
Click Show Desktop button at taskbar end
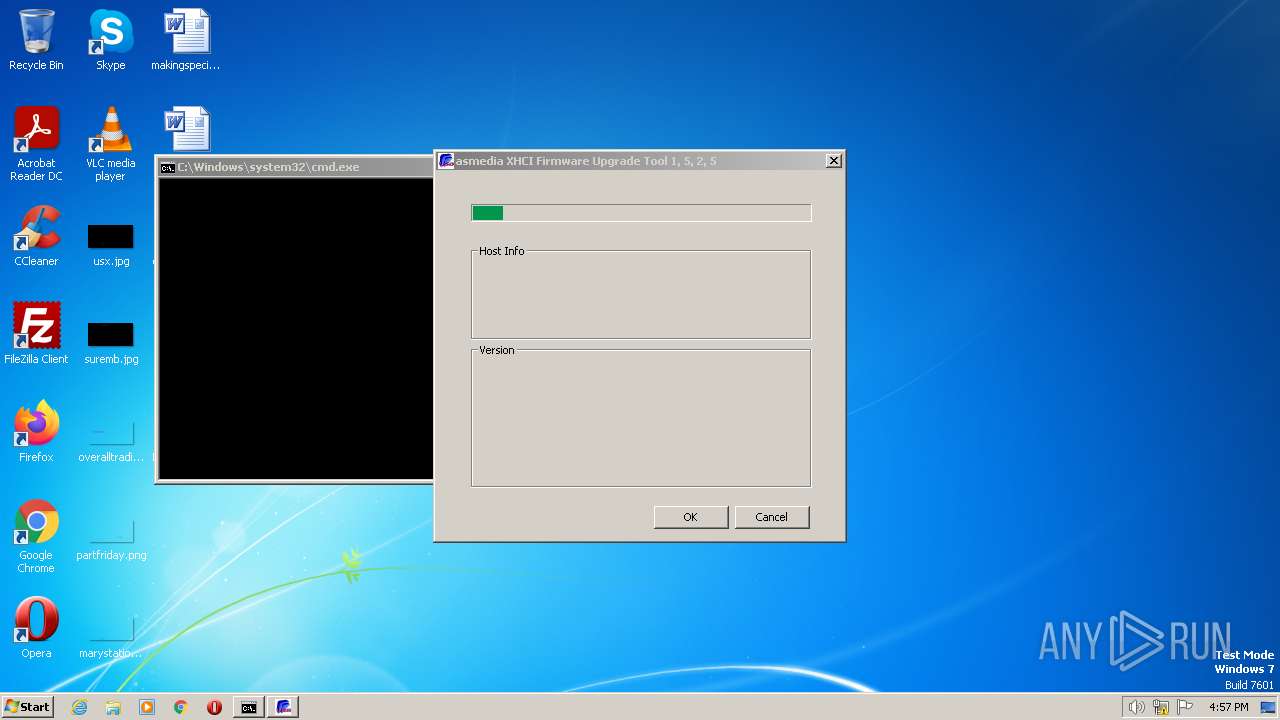coord(1270,707)
